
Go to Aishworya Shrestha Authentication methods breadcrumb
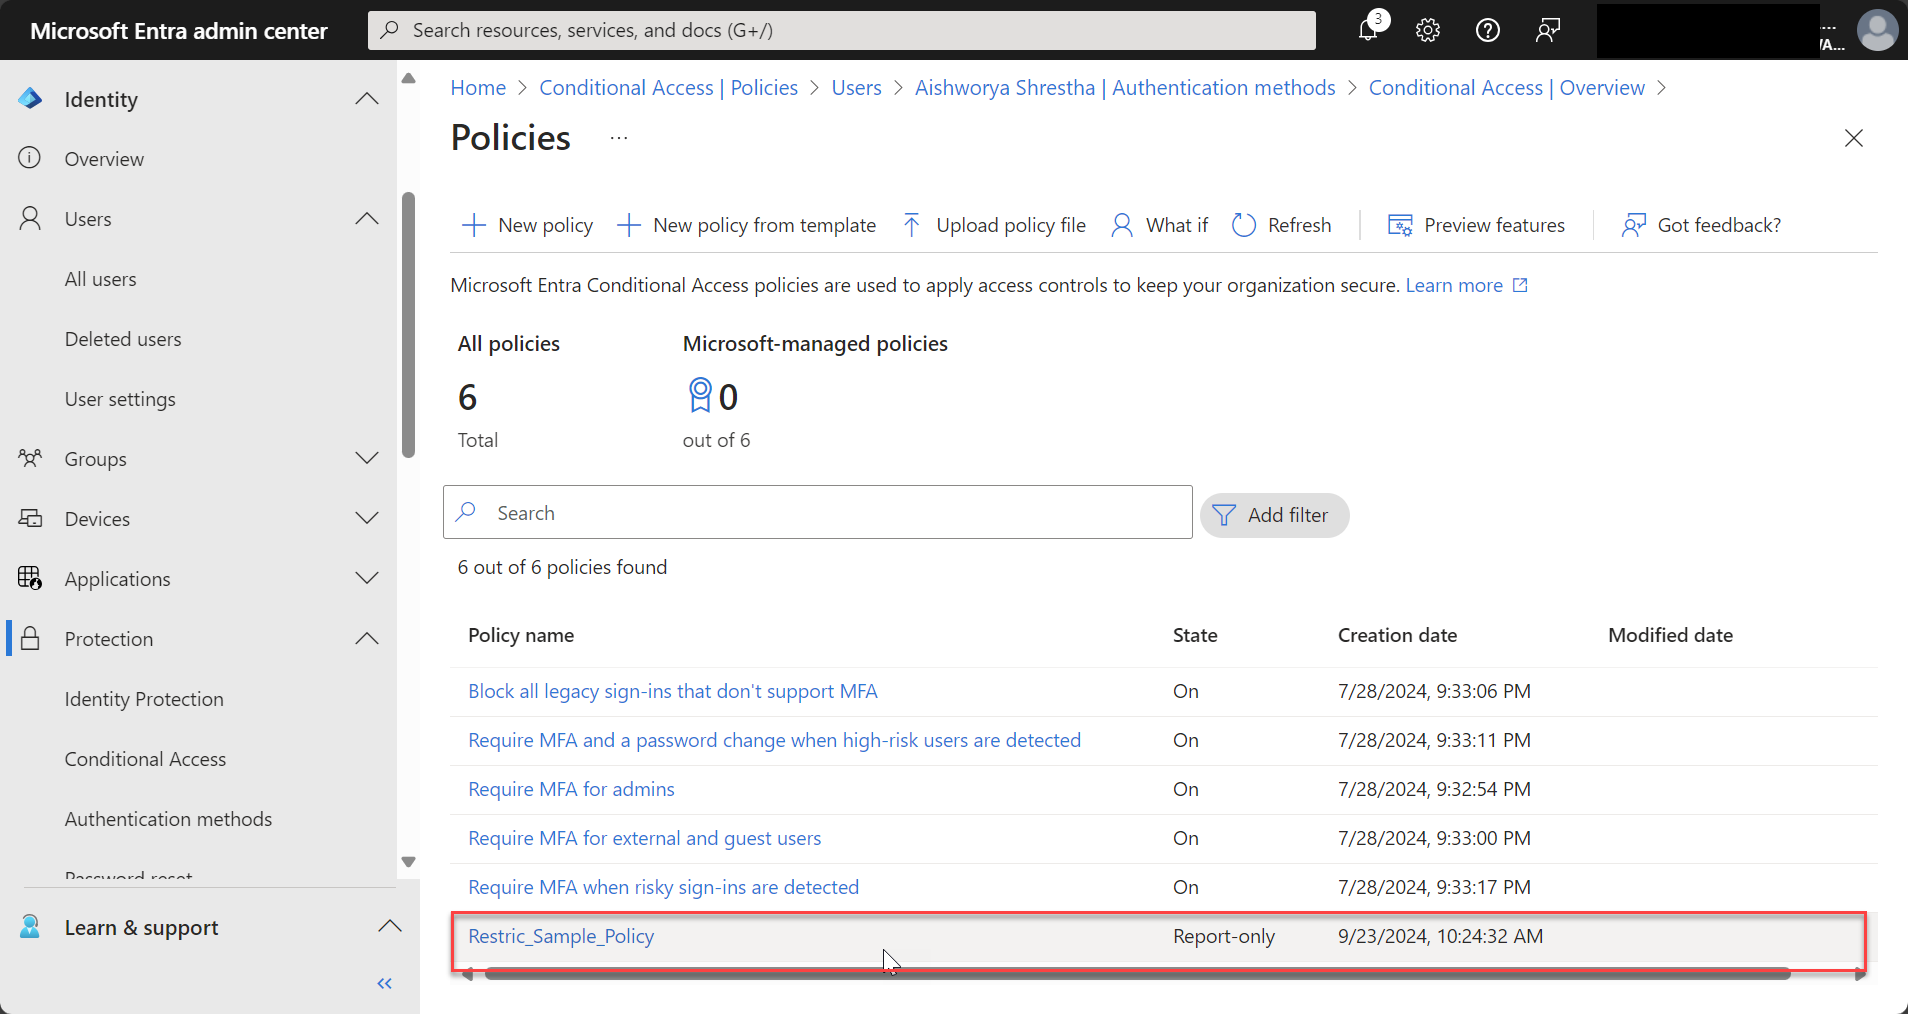click(x=1125, y=88)
